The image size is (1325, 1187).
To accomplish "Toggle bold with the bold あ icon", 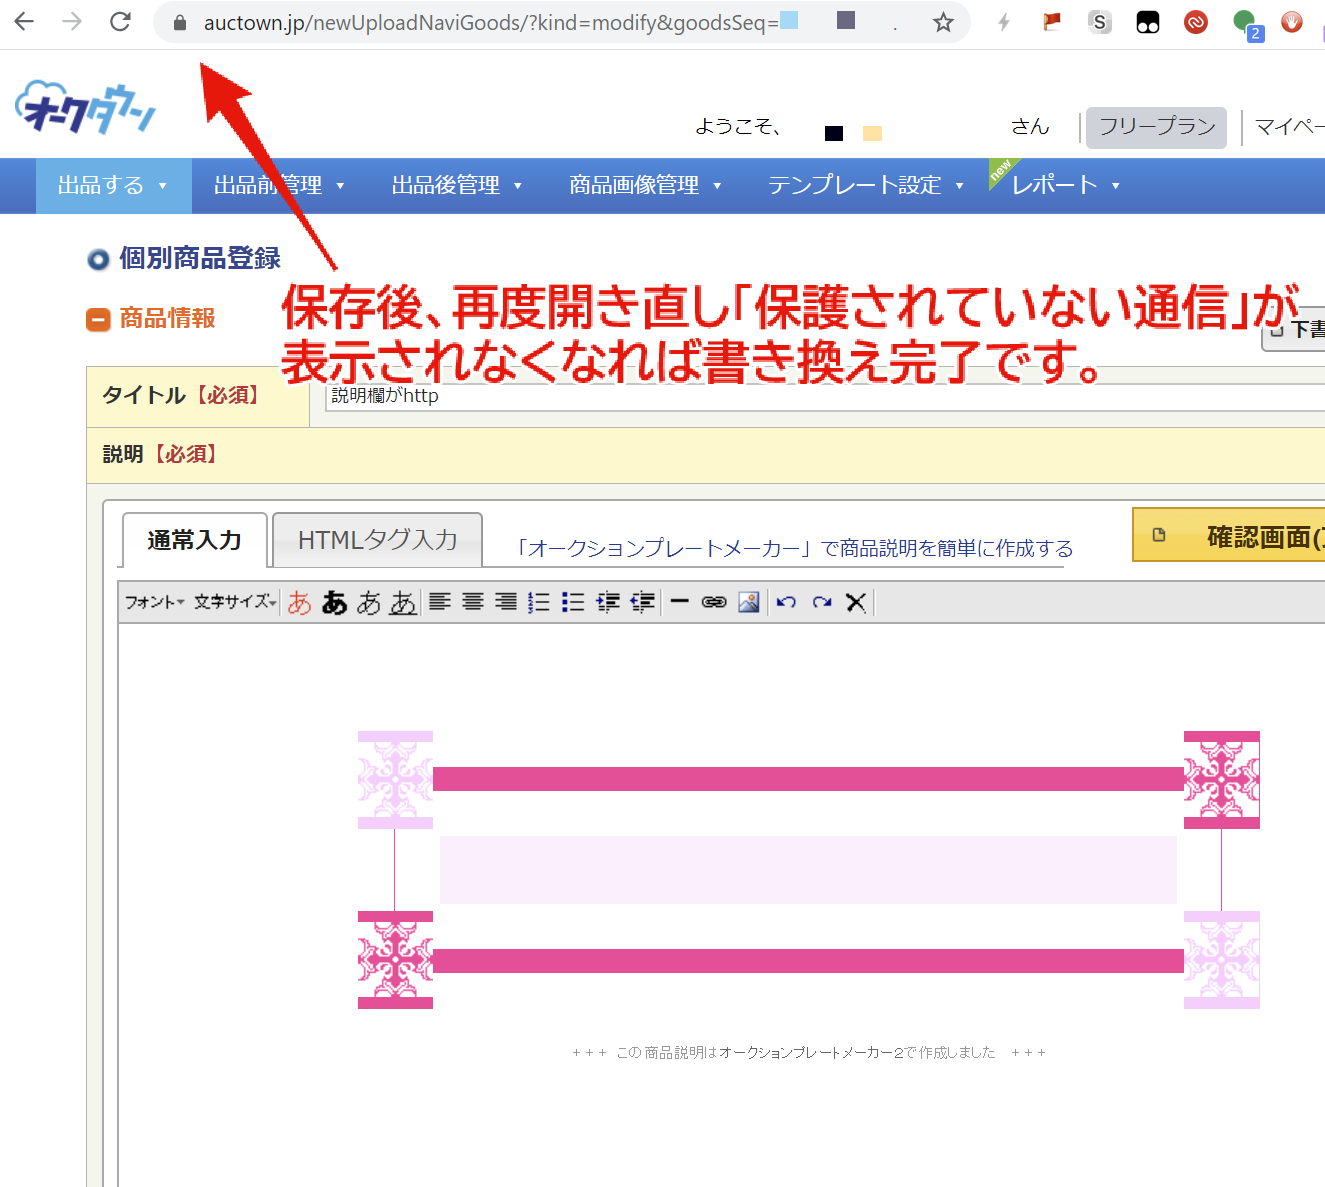I will pyautogui.click(x=334, y=602).
